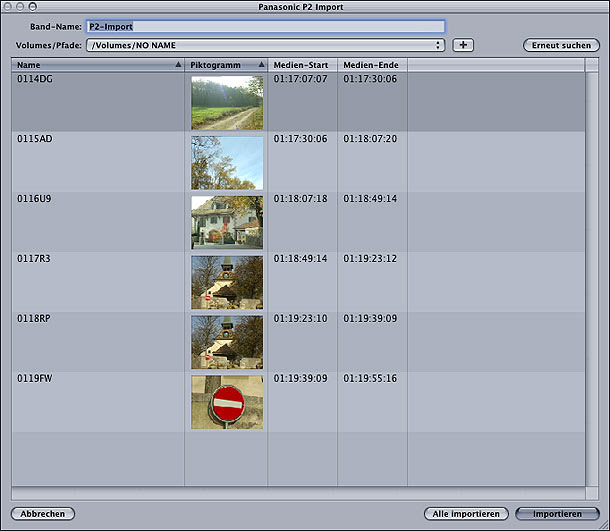Viewport: 610px width, 531px height.
Task: Select the thumbnail of clip 0118RP
Action: 227,342
